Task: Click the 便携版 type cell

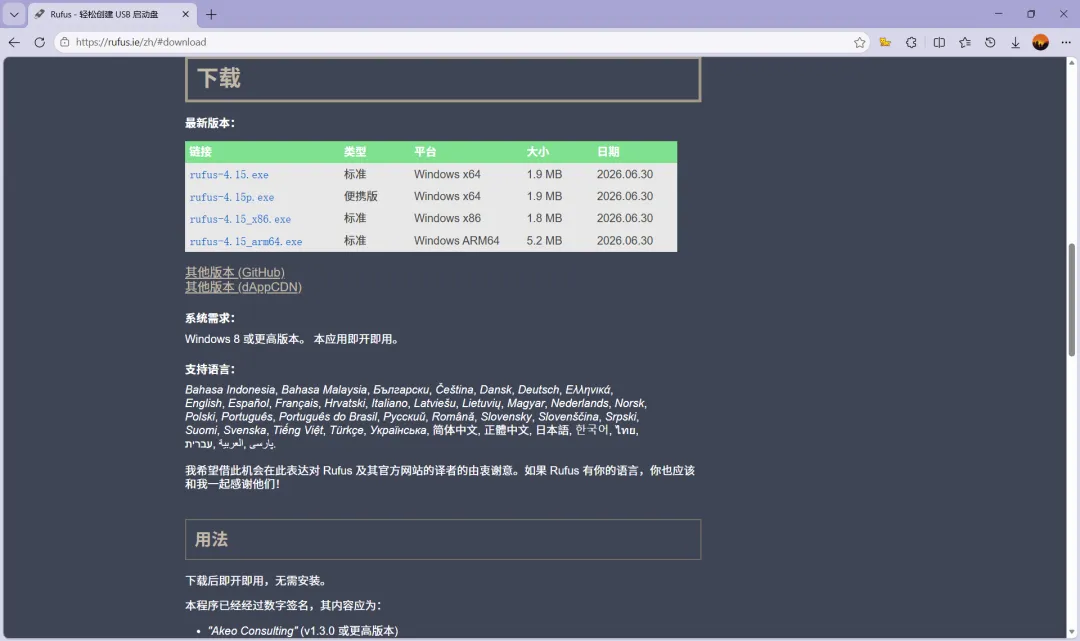Action: point(361,196)
